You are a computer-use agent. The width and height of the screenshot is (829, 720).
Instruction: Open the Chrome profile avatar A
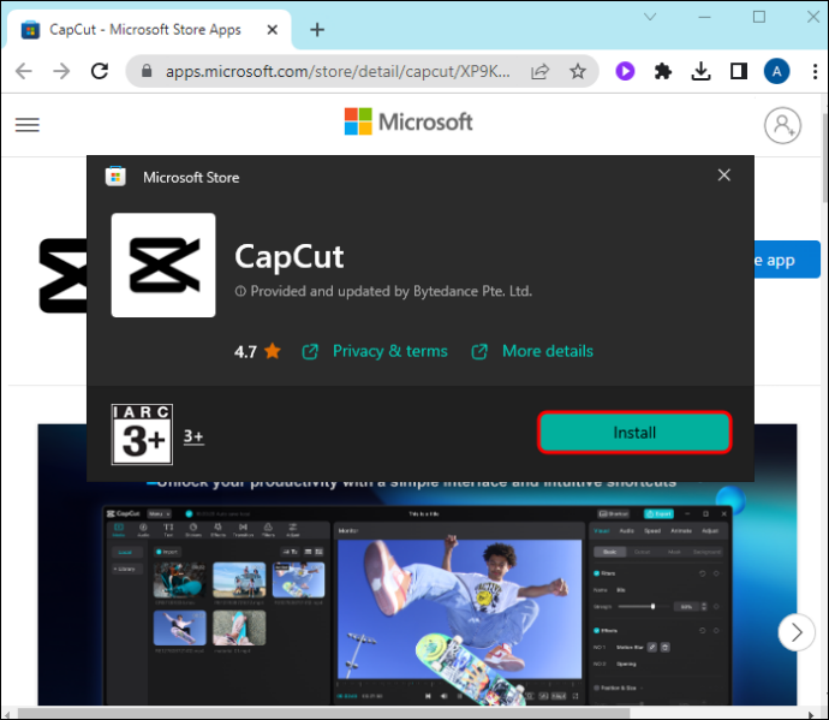tap(777, 71)
